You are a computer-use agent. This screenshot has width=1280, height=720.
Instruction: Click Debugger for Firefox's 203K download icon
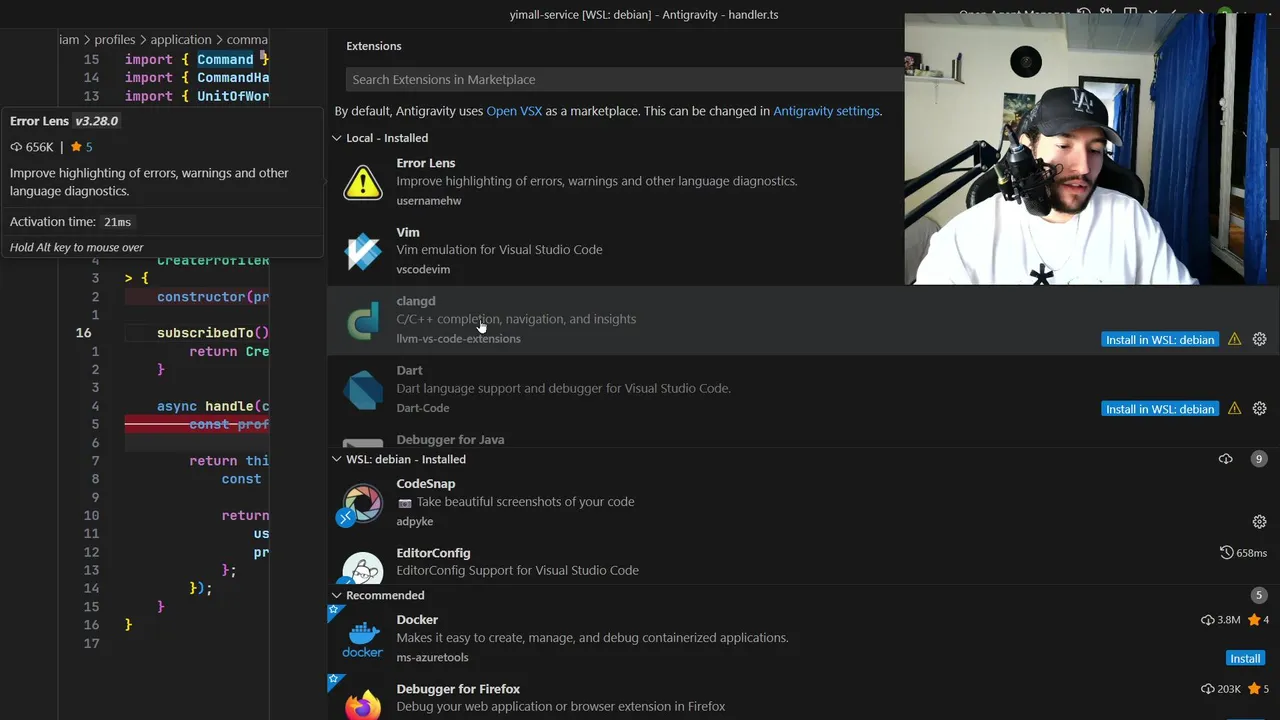pyautogui.click(x=1207, y=689)
